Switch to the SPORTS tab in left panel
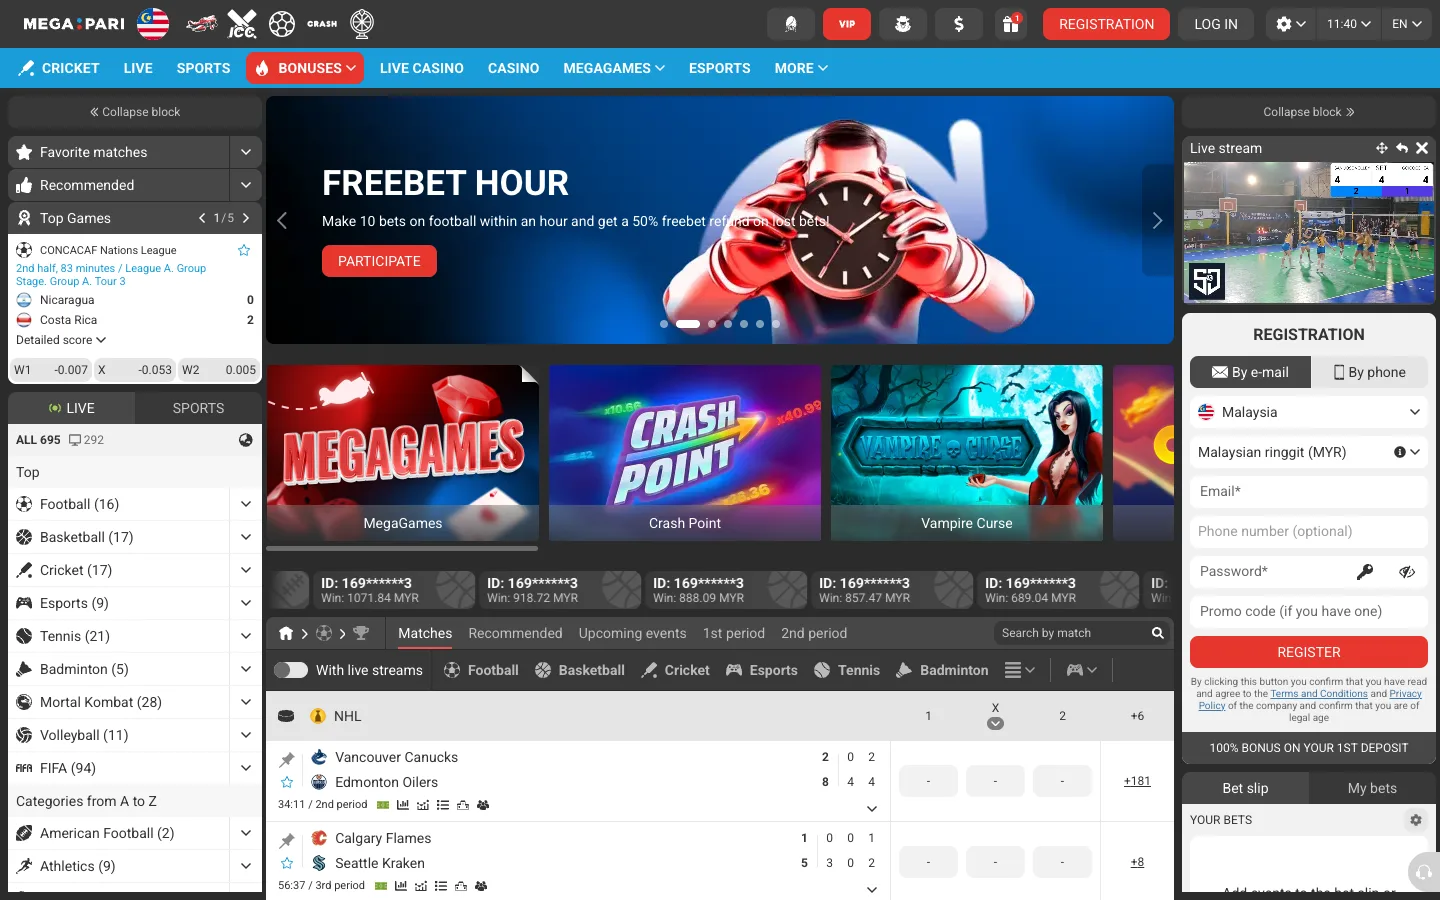The image size is (1440, 900). click(198, 408)
